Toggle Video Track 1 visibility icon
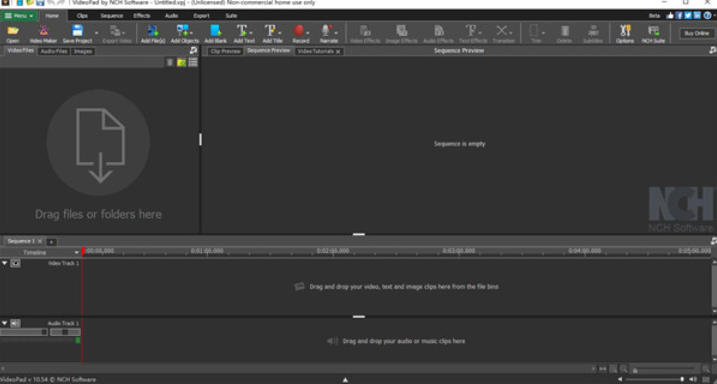The width and height of the screenshot is (717, 384). click(16, 263)
